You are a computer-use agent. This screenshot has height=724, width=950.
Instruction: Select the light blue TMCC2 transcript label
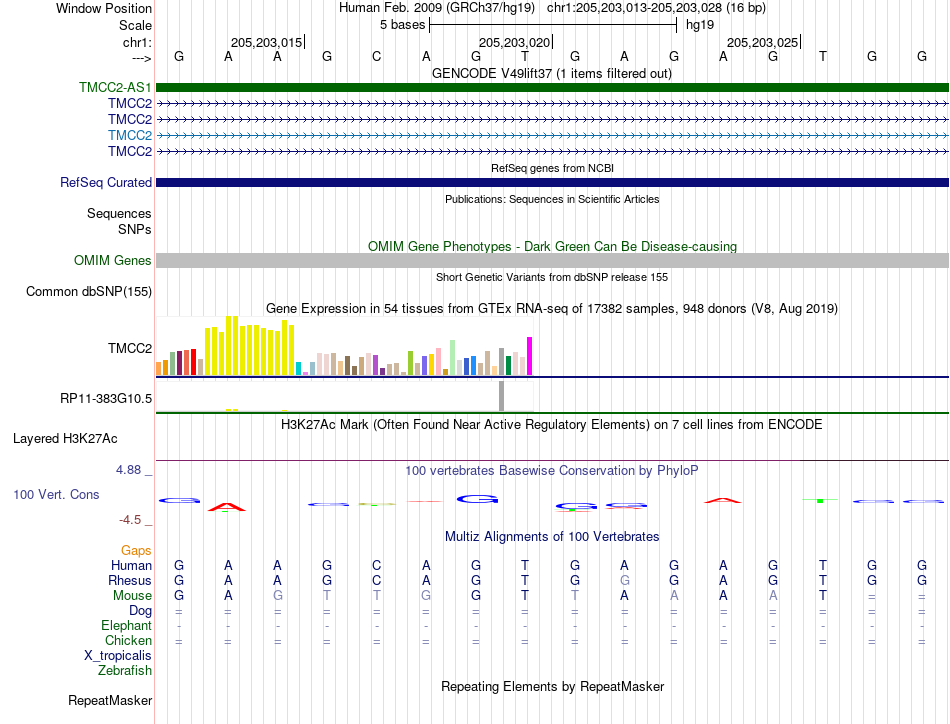coord(130,135)
